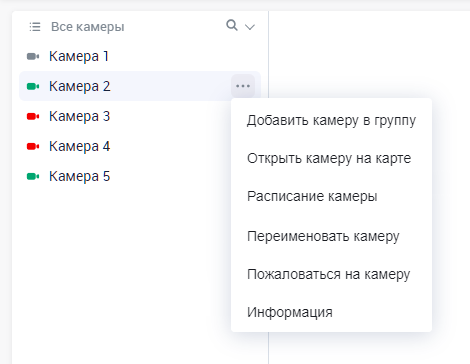470x364 pixels.
Task: Expand the camera groups chevron
Action: 250,27
